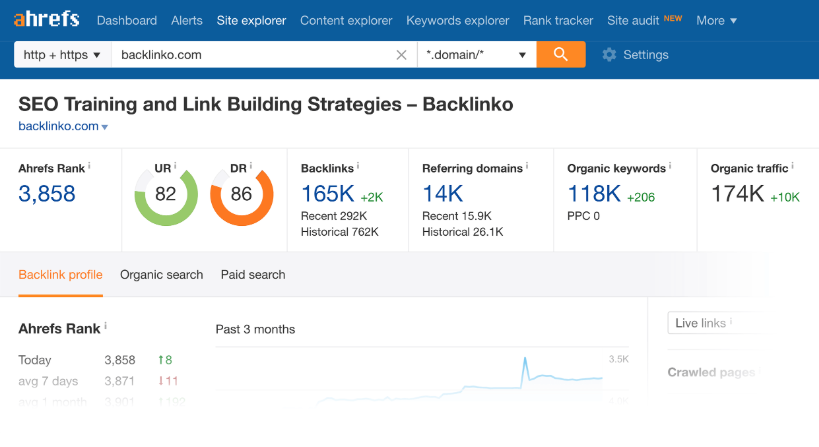Click the Backlinks count 165K

coord(328,194)
